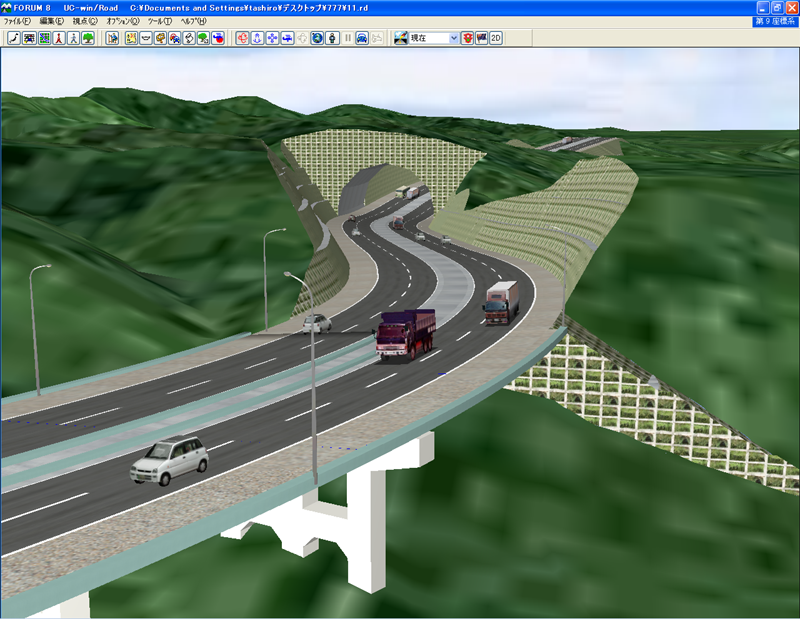800x619 pixels.
Task: Click the yellow map drawing icon
Action: point(131,38)
